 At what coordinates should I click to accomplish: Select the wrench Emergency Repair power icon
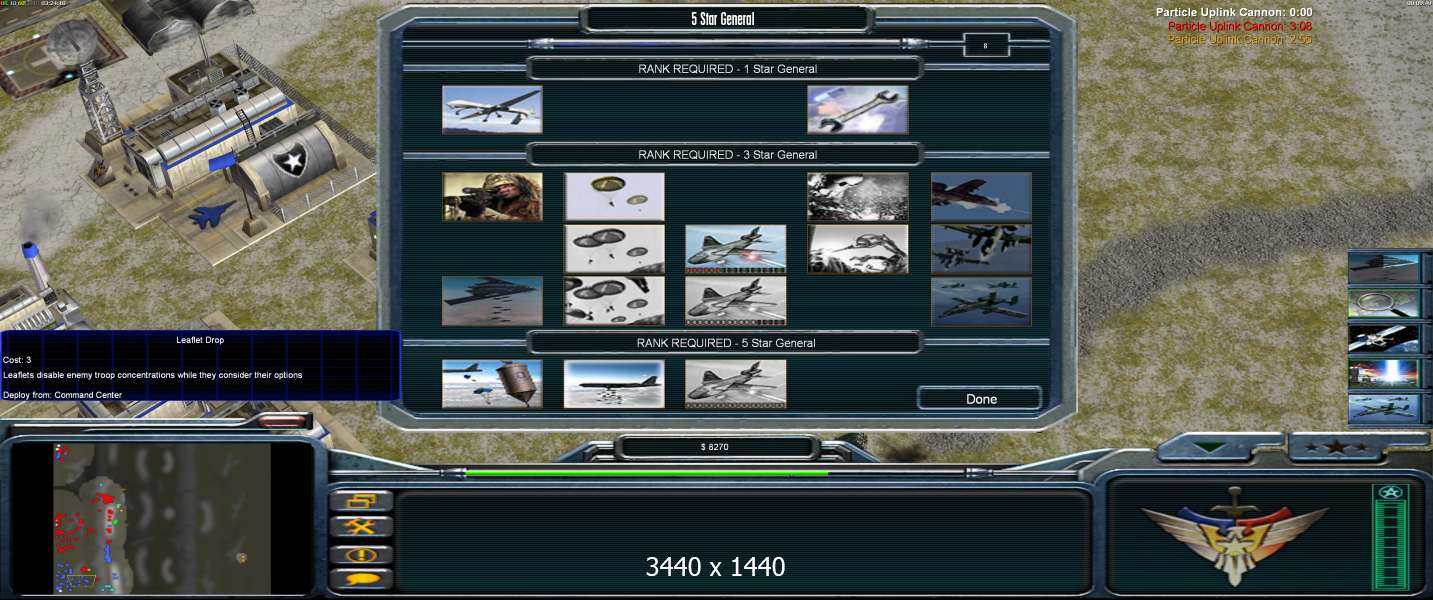tap(858, 110)
